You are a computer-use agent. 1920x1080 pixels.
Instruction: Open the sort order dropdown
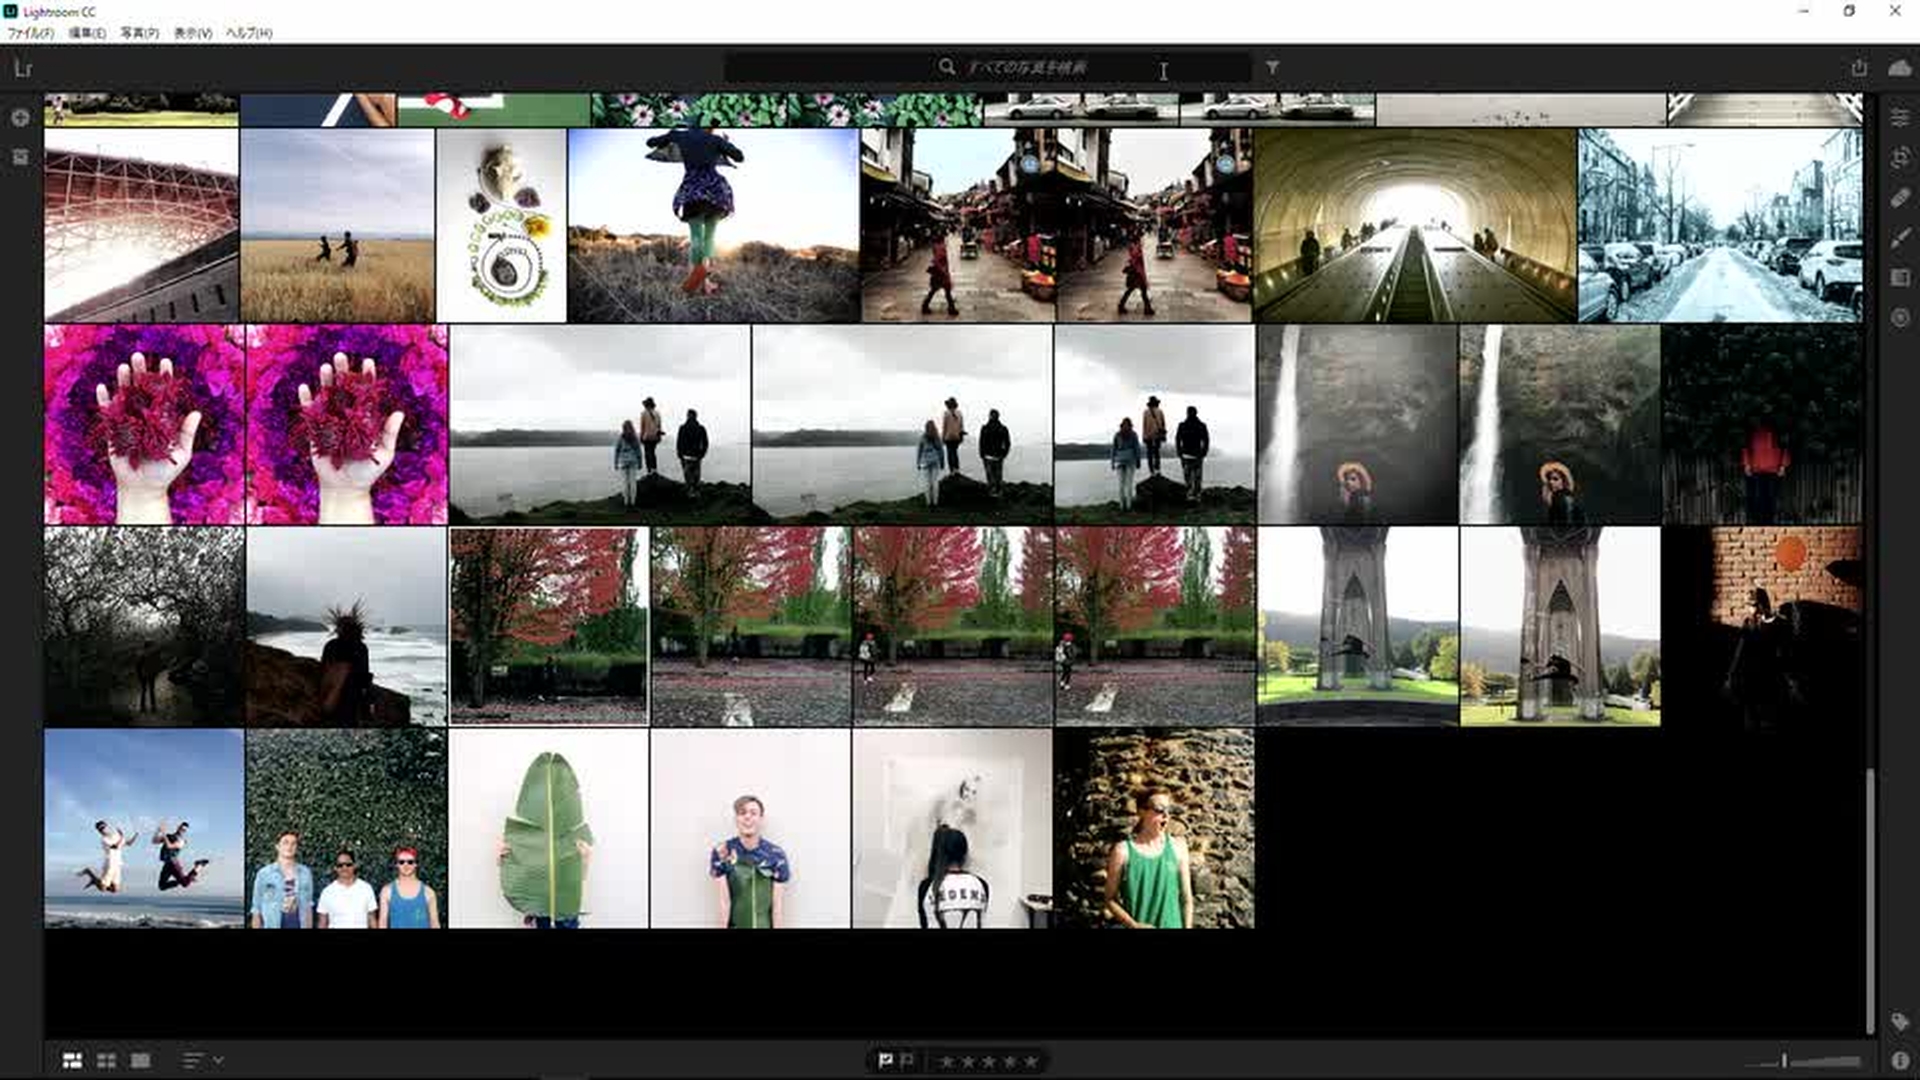[202, 1061]
